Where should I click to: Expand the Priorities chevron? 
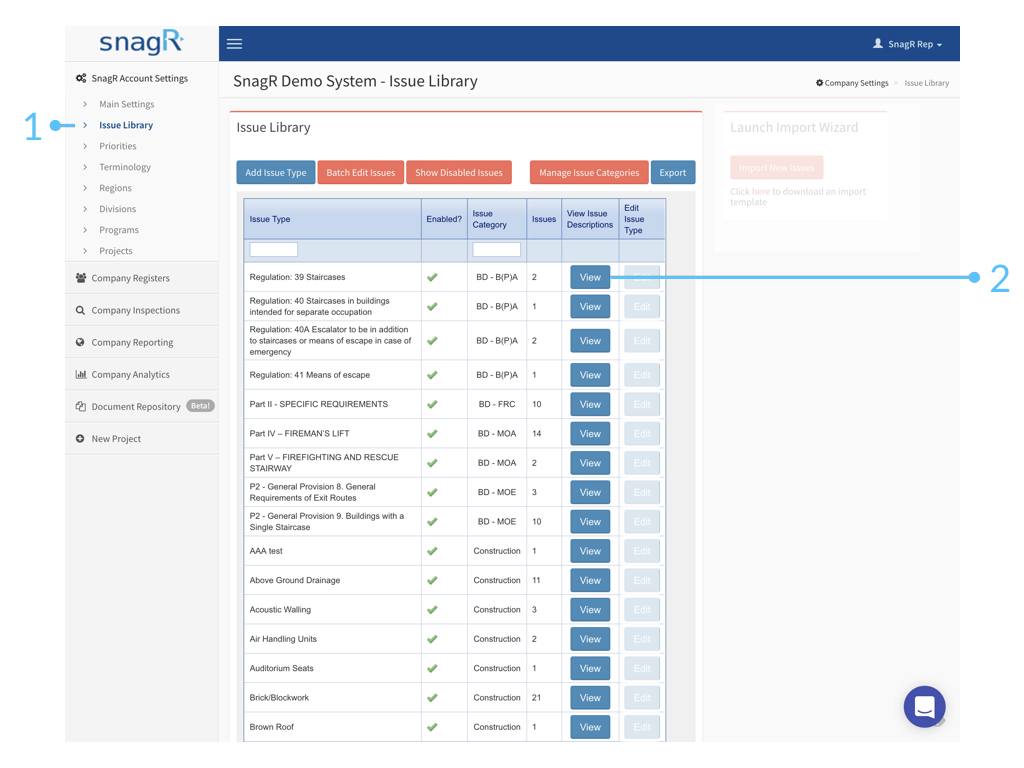[85, 146]
